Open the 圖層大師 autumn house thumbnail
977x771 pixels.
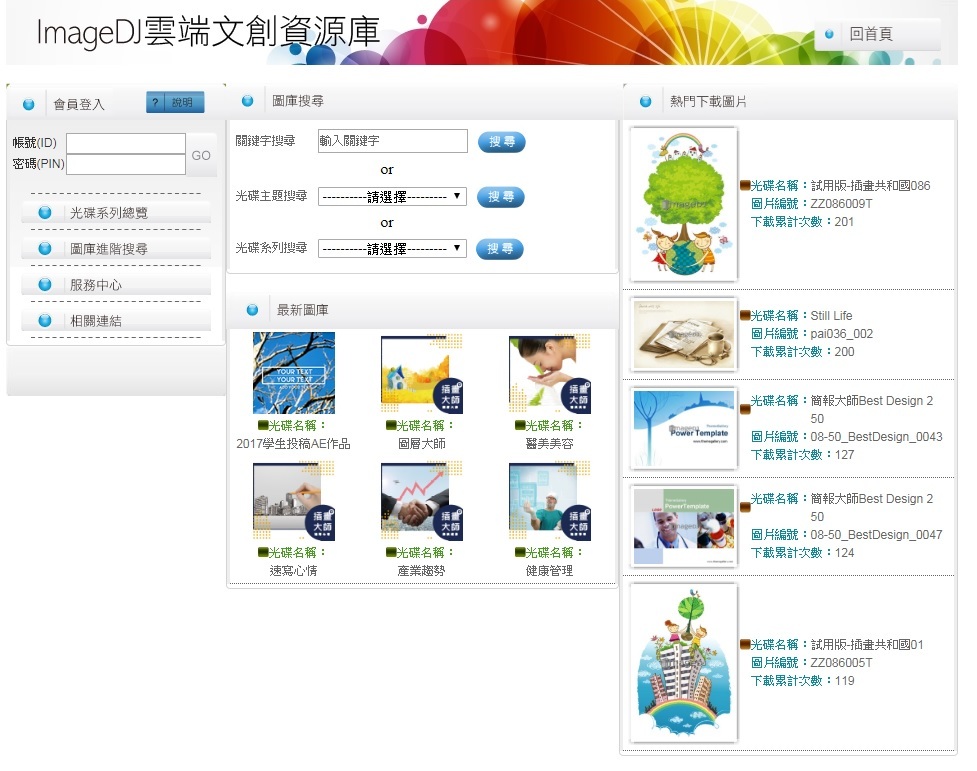[x=422, y=373]
